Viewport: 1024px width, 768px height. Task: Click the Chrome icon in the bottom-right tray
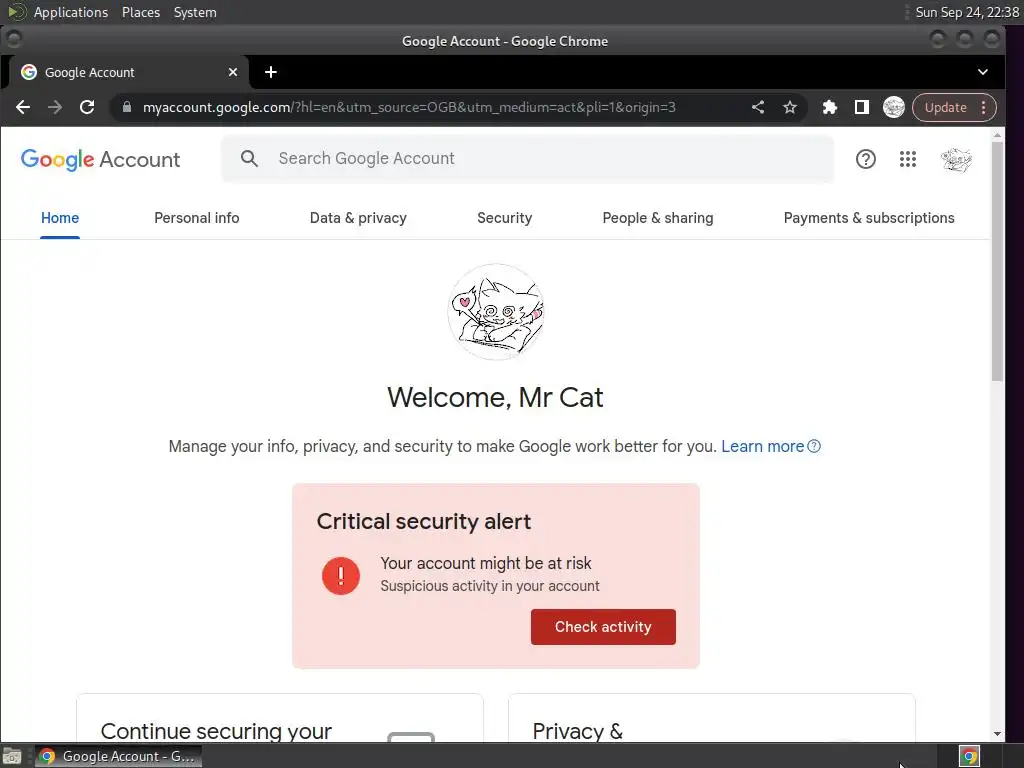point(969,756)
